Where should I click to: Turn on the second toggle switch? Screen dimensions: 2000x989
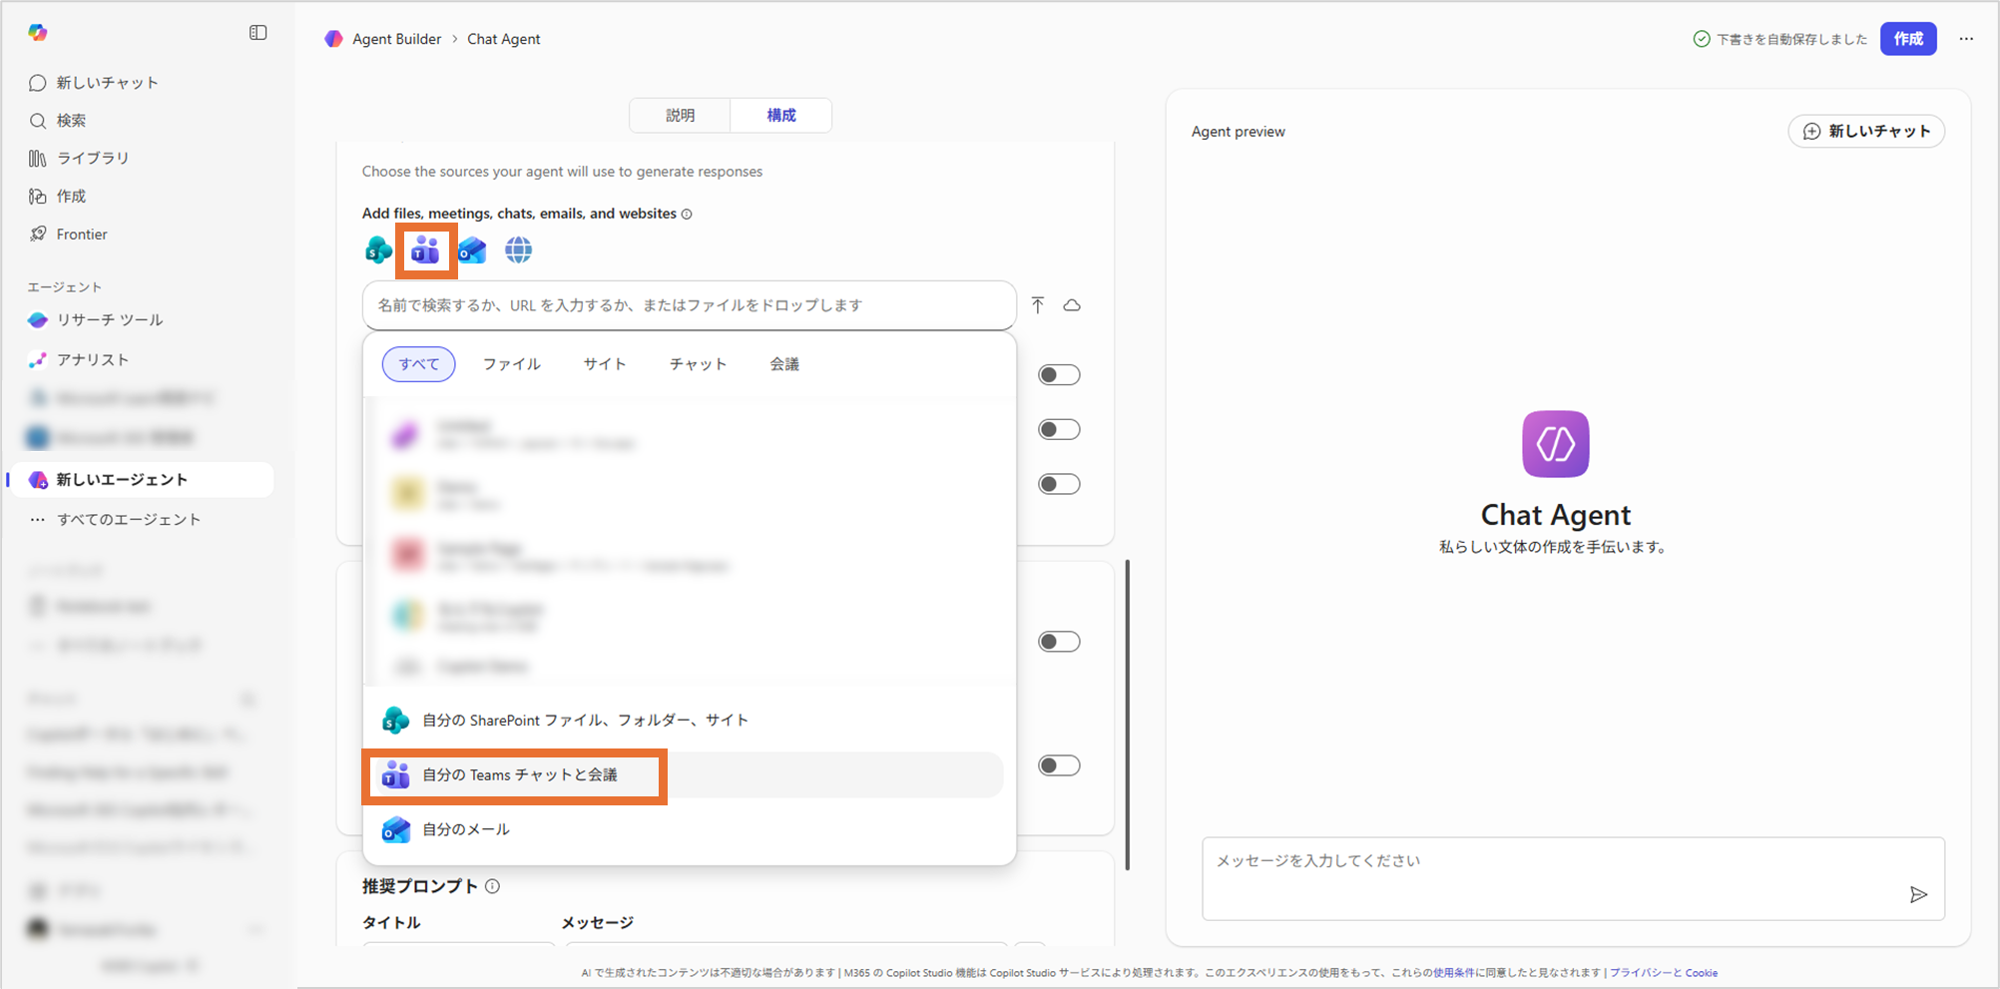pyautogui.click(x=1058, y=430)
